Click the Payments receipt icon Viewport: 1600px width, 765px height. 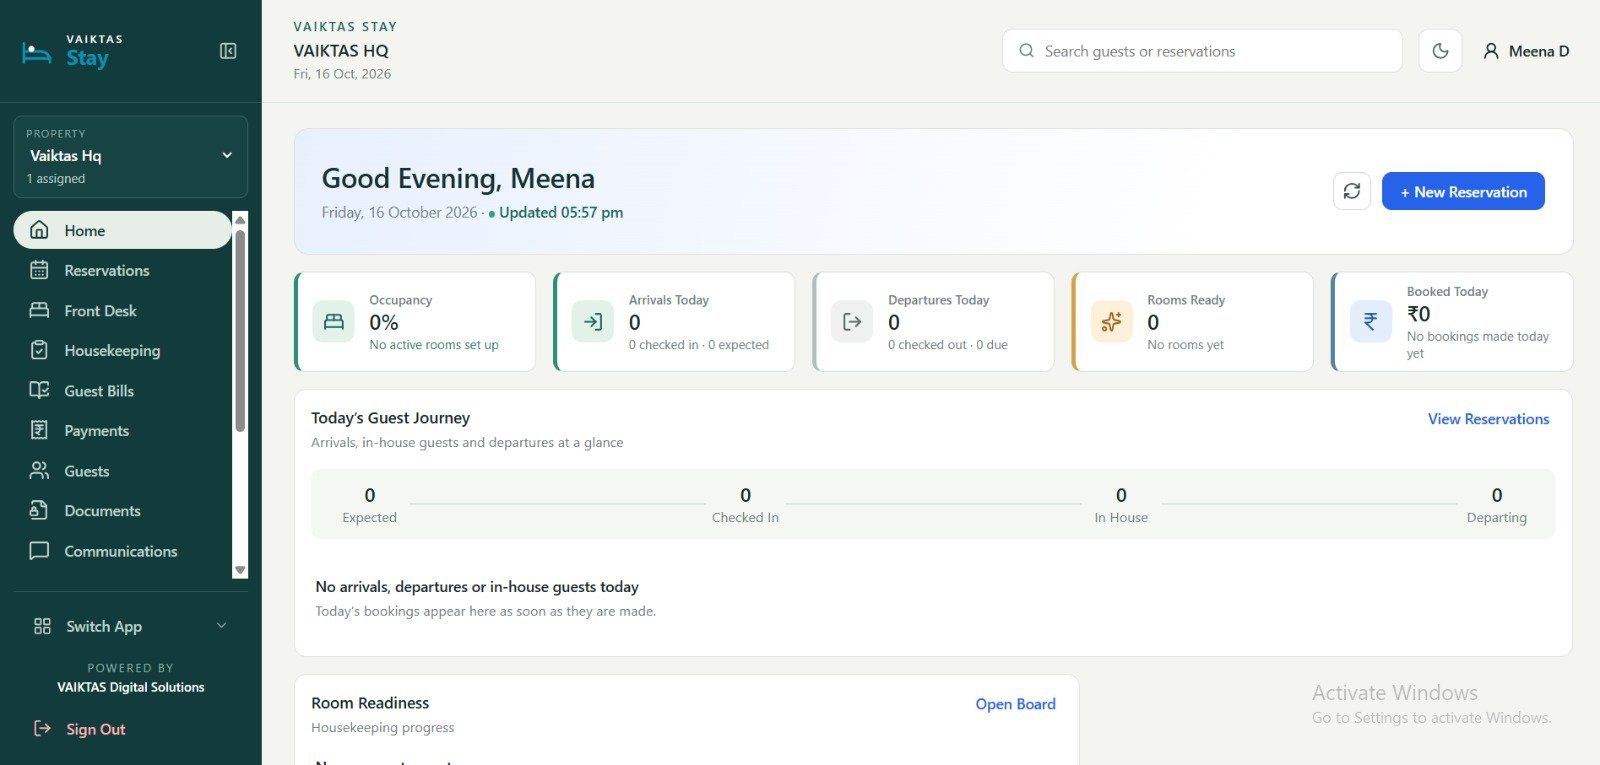[x=39, y=430]
